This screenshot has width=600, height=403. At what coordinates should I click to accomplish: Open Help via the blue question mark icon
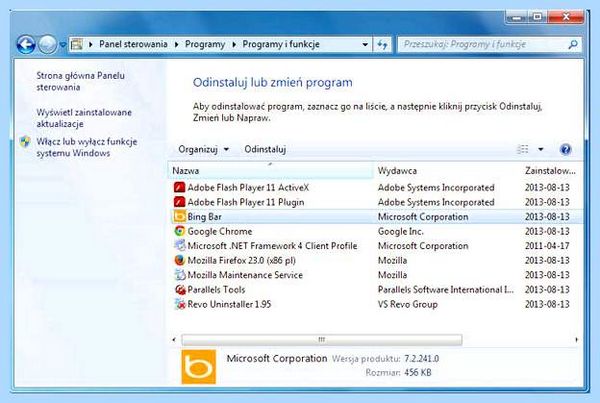[565, 149]
